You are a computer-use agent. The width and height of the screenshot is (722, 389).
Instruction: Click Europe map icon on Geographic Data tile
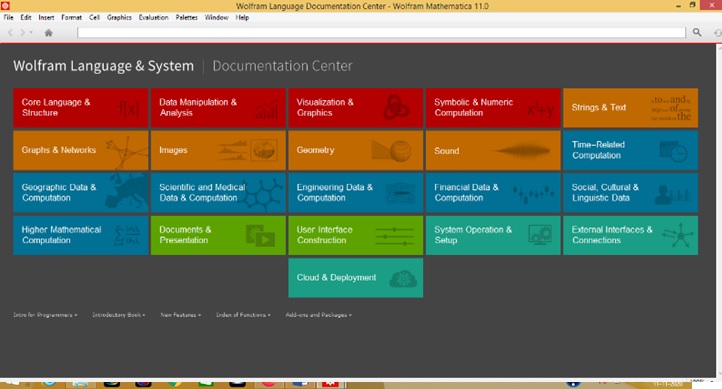click(x=127, y=190)
